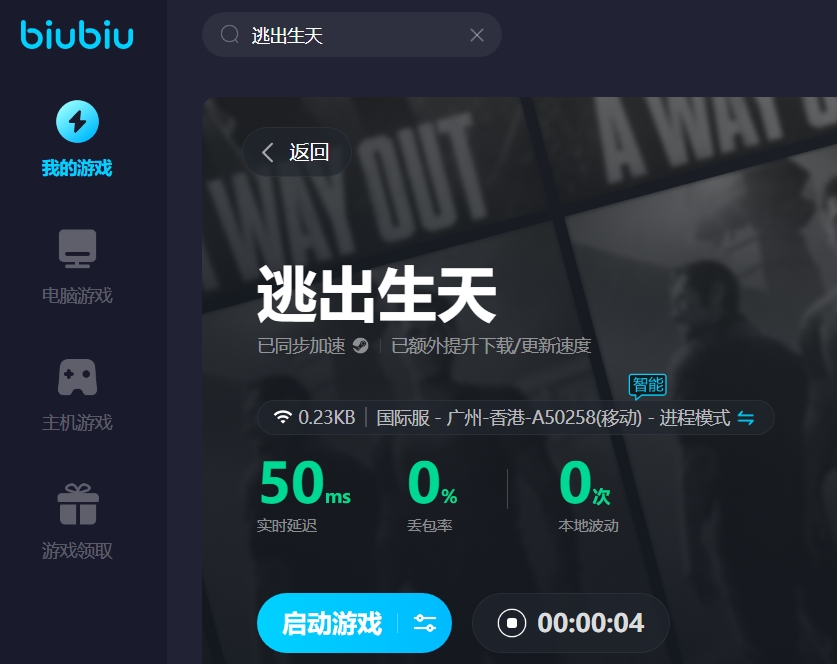The width and height of the screenshot is (837, 664).
Task: Select the 电脑游戏 menu label
Action: click(77, 295)
